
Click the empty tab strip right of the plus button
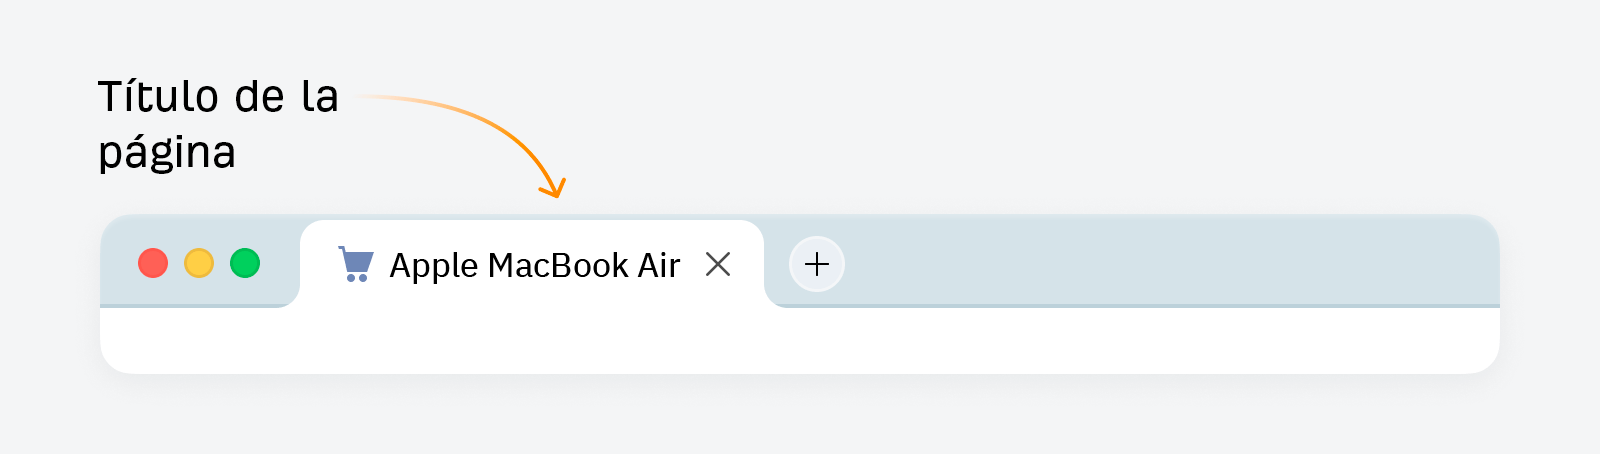1150,262
